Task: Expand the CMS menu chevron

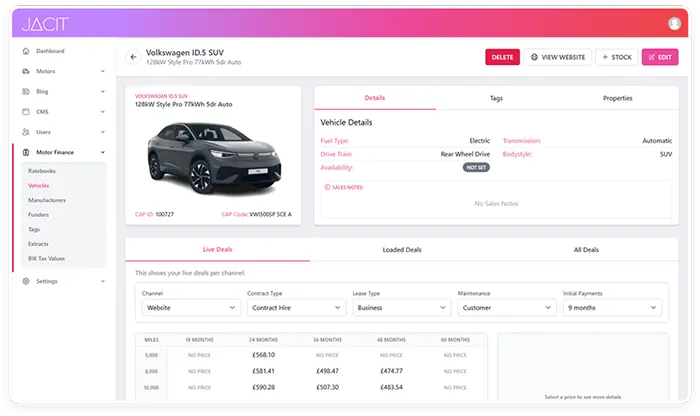Action: click(103, 112)
